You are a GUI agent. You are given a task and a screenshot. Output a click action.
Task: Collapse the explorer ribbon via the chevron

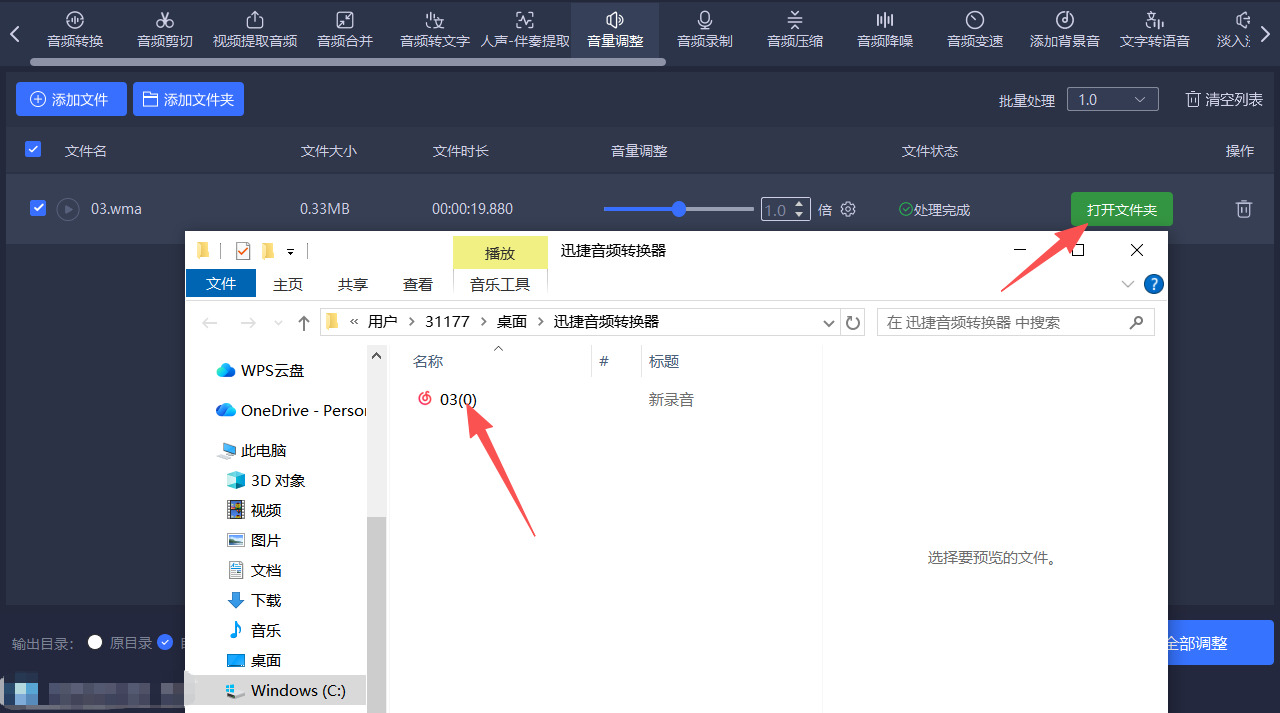click(x=1127, y=283)
